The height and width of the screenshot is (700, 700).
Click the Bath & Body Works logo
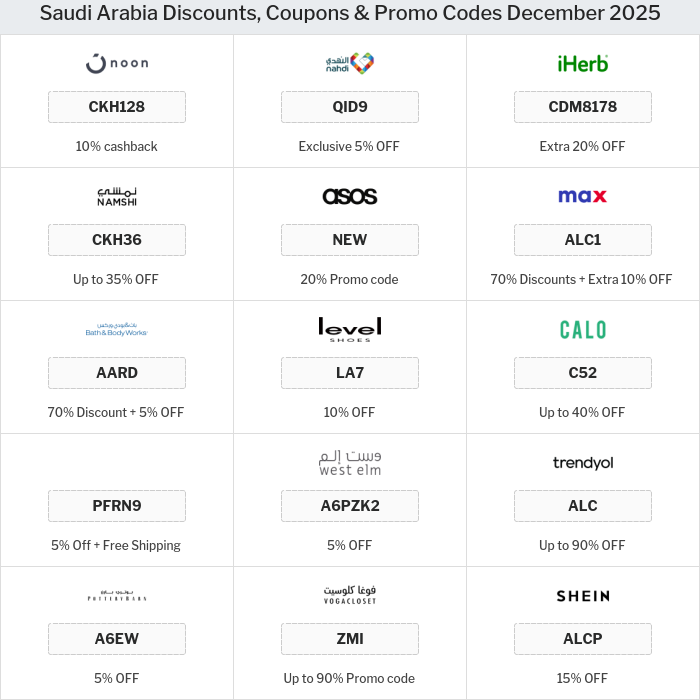[117, 329]
